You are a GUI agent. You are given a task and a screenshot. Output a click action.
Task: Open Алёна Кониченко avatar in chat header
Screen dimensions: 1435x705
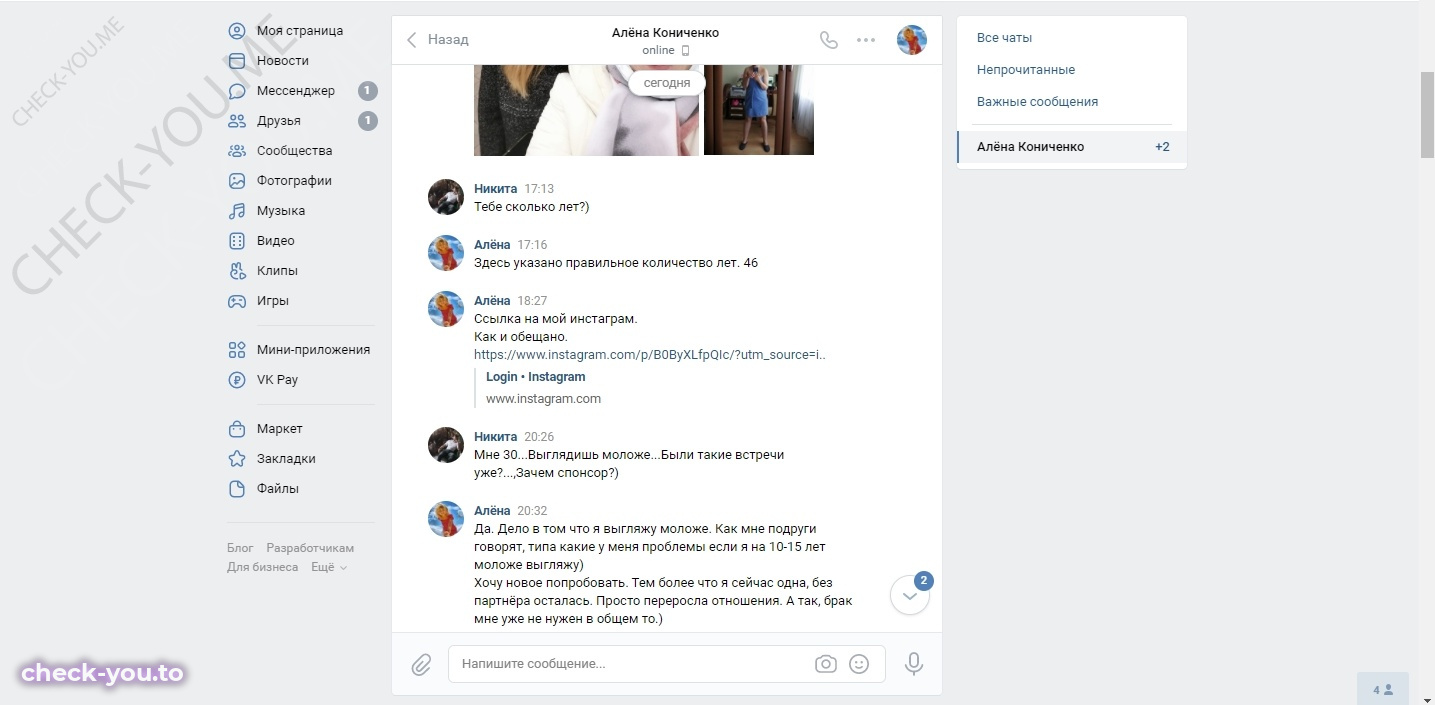[912, 40]
